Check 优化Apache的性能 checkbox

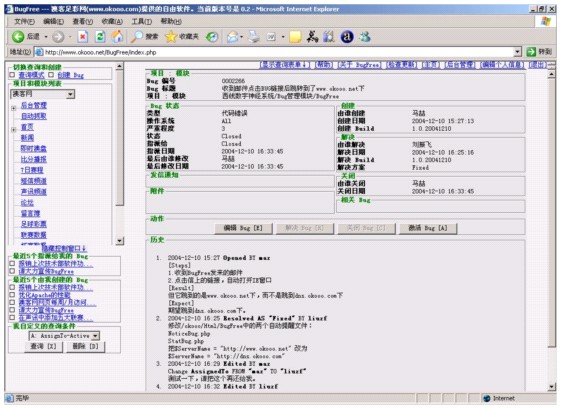click(x=12, y=295)
